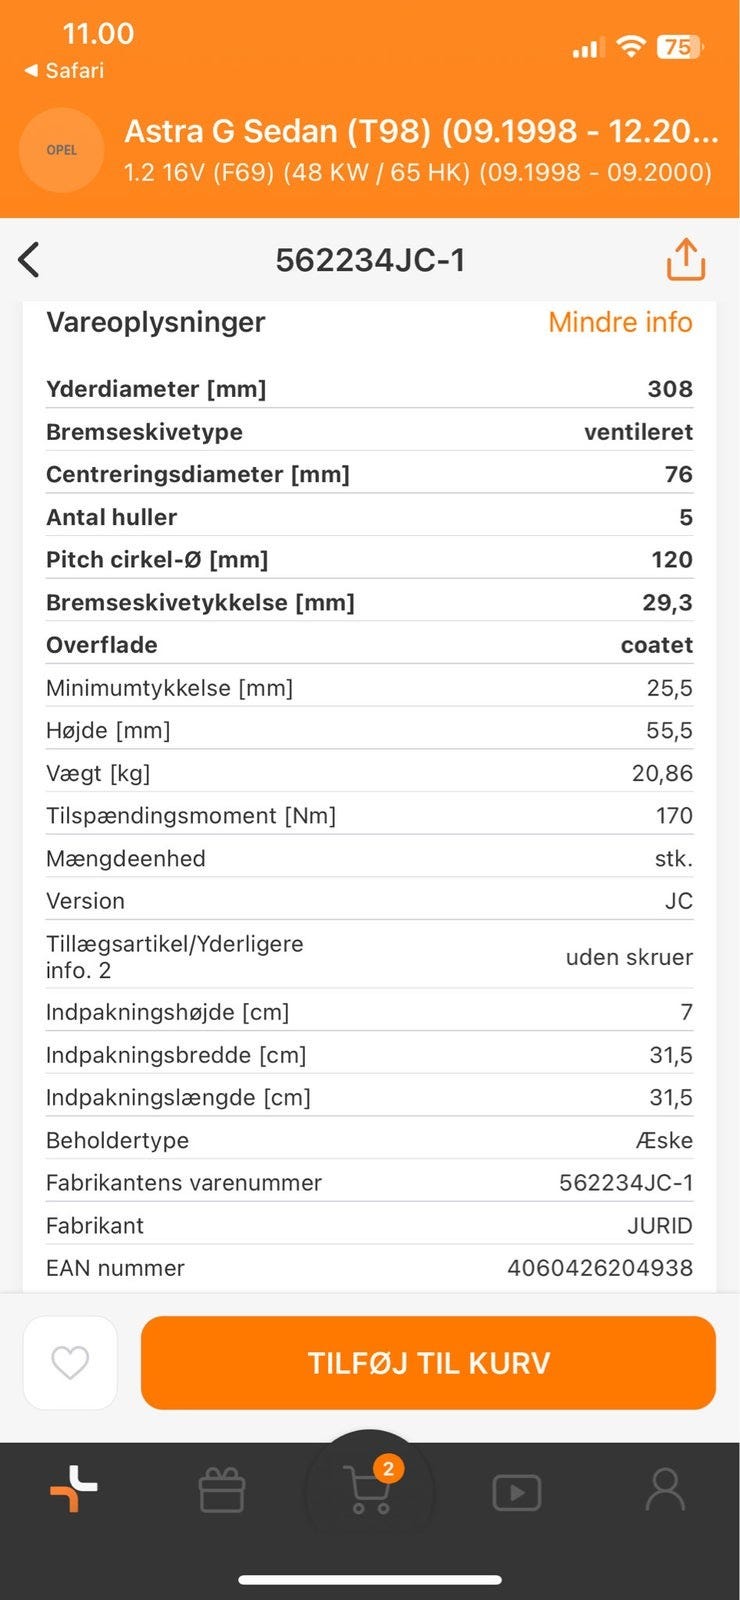Open the video tab icon

tap(517, 1492)
